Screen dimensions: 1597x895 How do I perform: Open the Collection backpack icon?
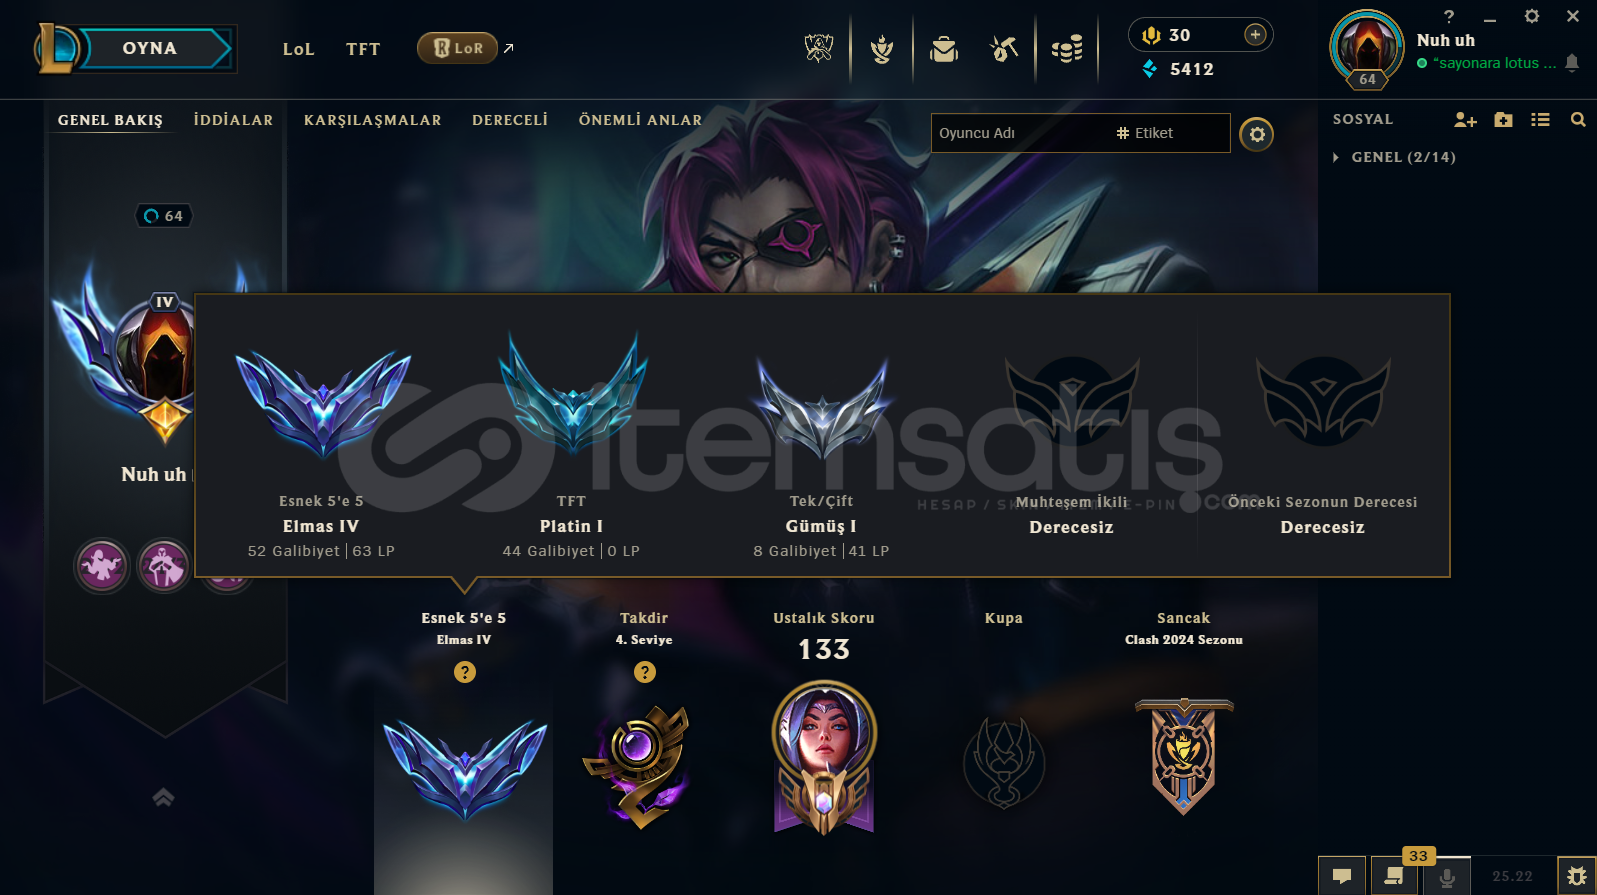click(943, 49)
